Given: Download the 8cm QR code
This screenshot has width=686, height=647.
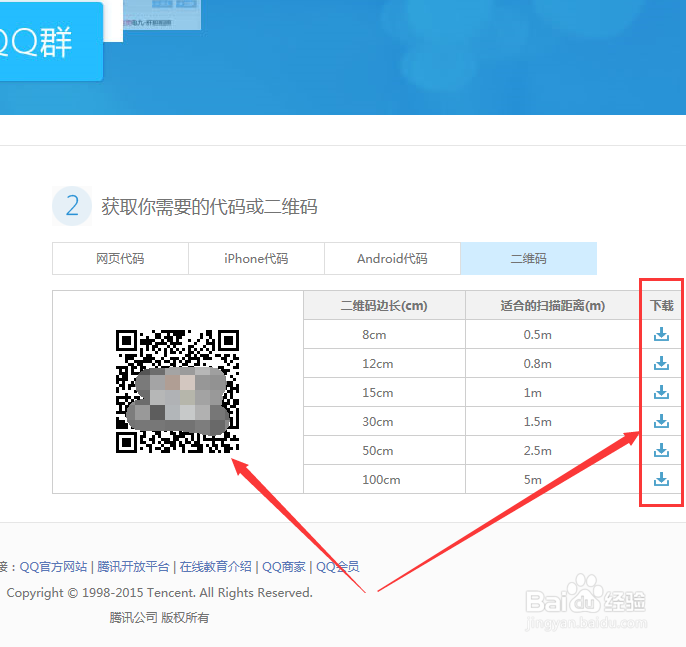Looking at the screenshot, I should click(661, 334).
